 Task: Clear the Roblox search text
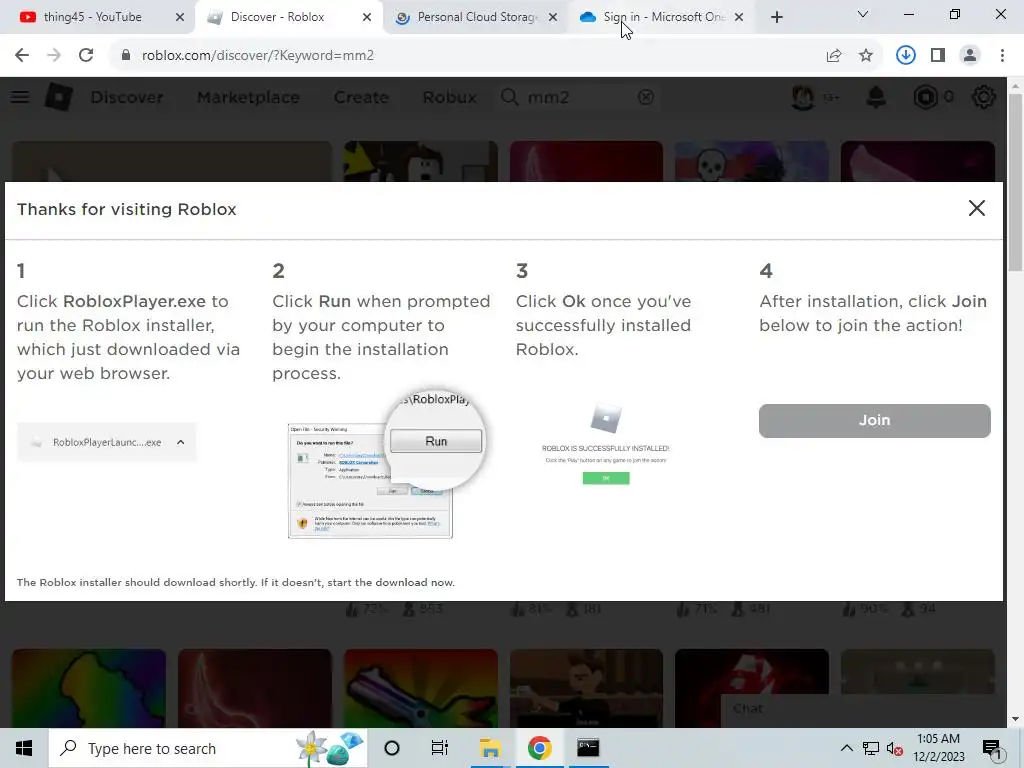click(645, 97)
